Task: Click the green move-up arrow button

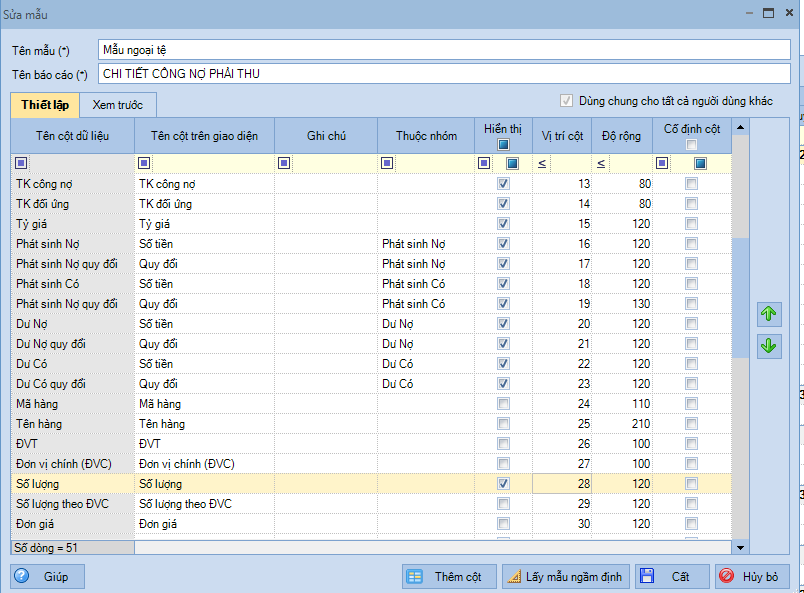Action: click(x=768, y=314)
